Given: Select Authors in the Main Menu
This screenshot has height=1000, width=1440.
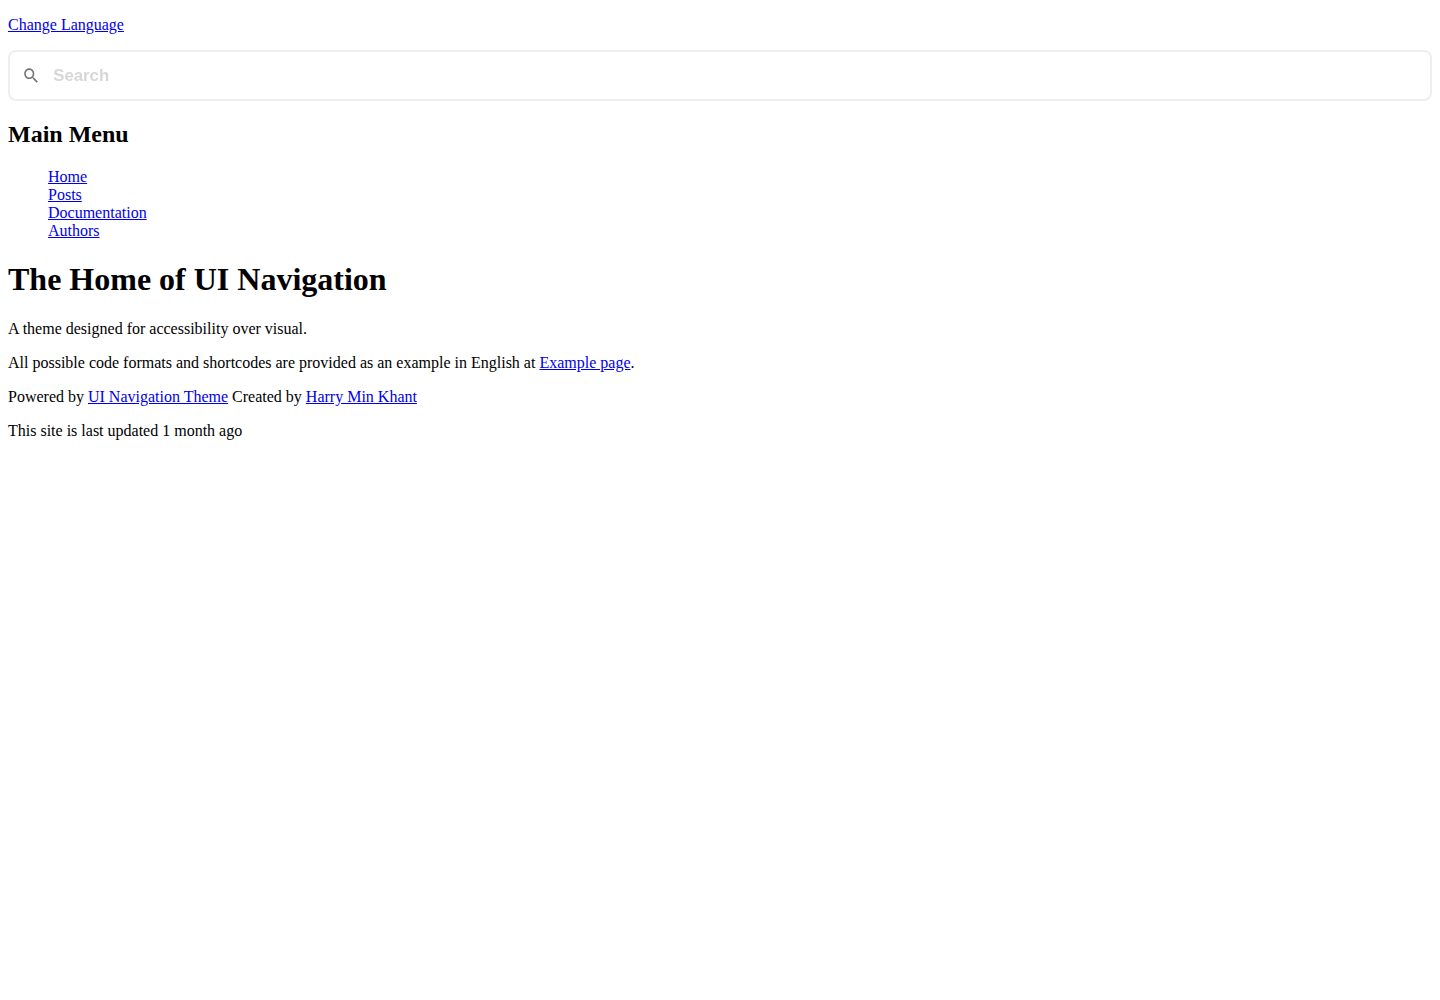Looking at the screenshot, I should pyautogui.click(x=74, y=231).
